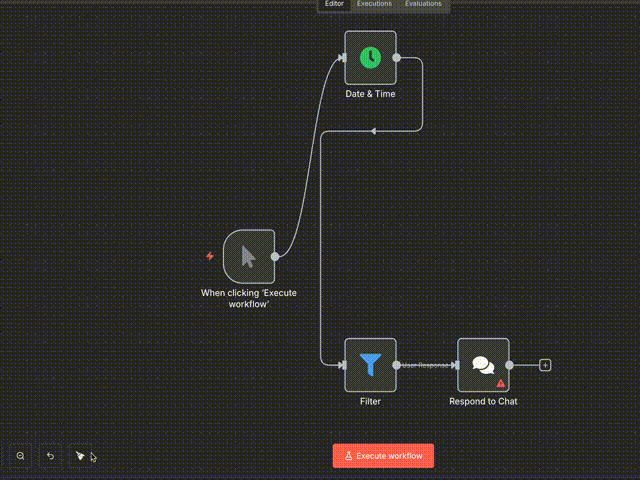Select the Date & Time clock node
The width and height of the screenshot is (640, 480).
click(370, 57)
